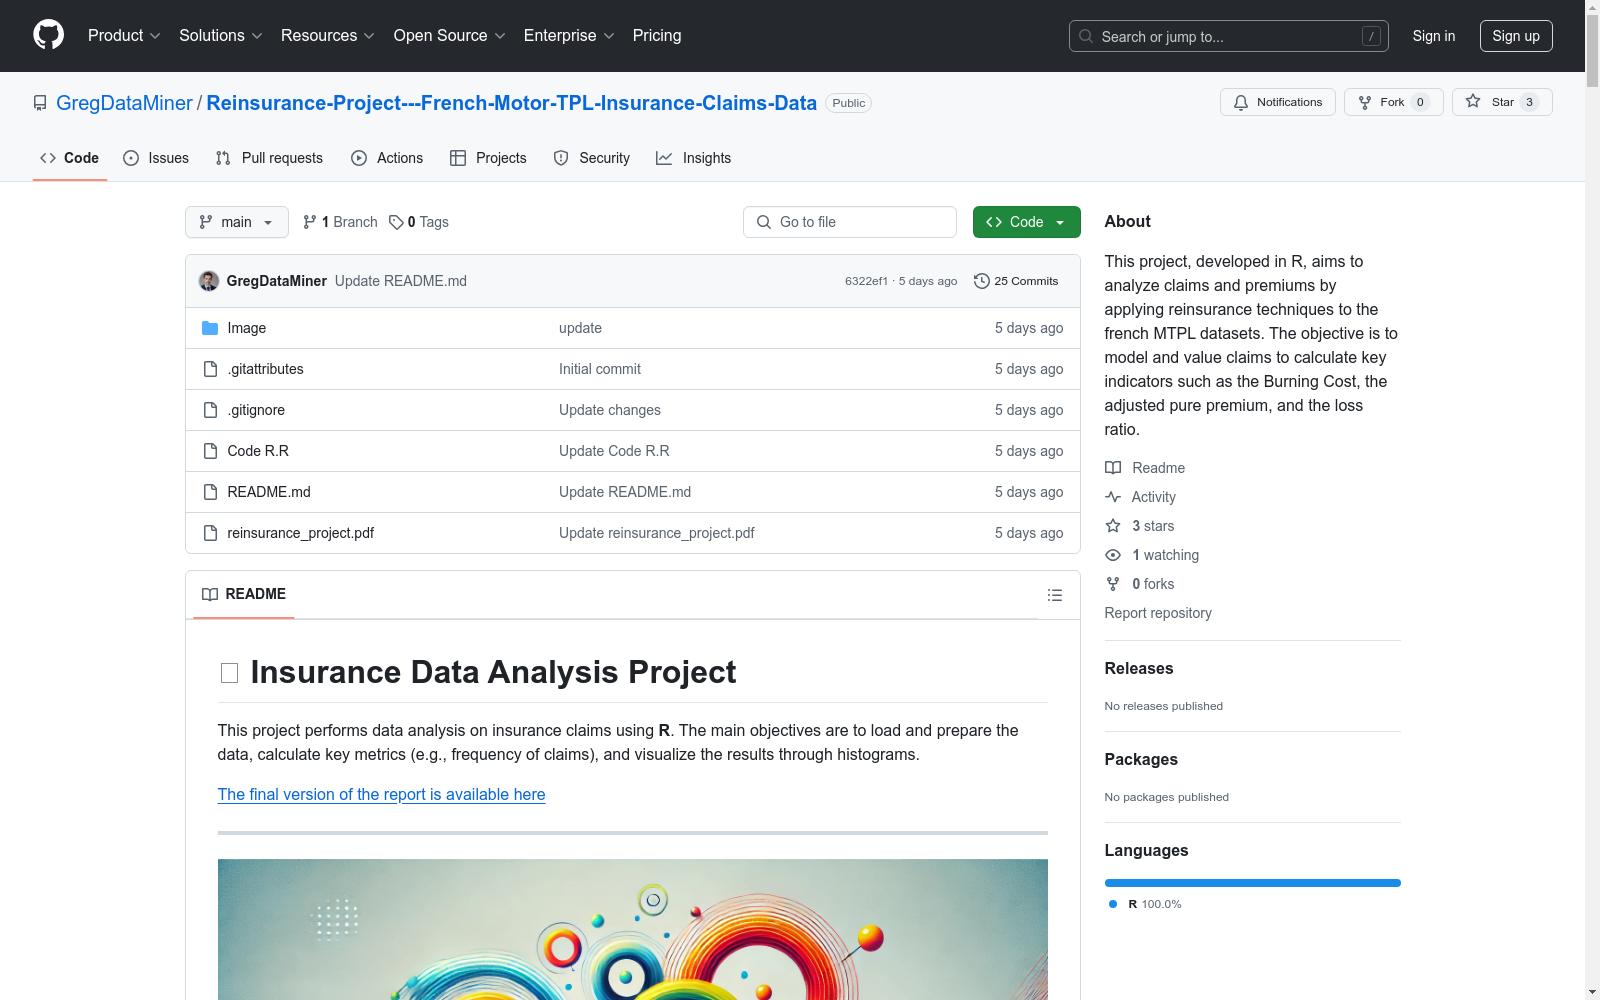Click the Notifications button
This screenshot has height=1000, width=1600.
[x=1278, y=102]
